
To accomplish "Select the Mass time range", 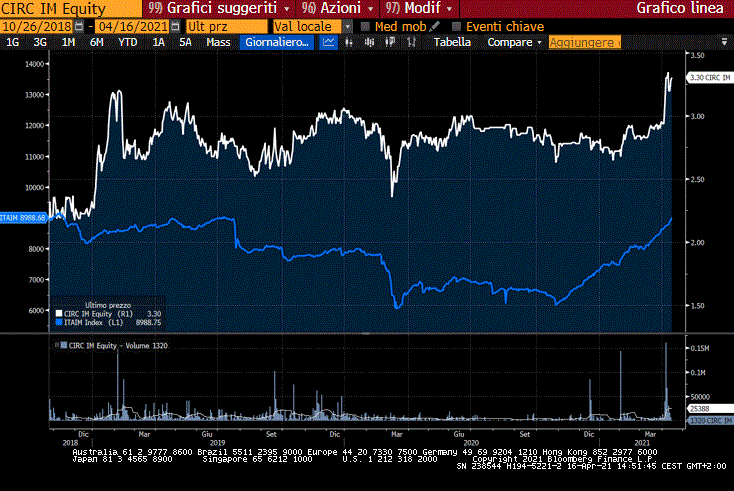I will (x=218, y=42).
